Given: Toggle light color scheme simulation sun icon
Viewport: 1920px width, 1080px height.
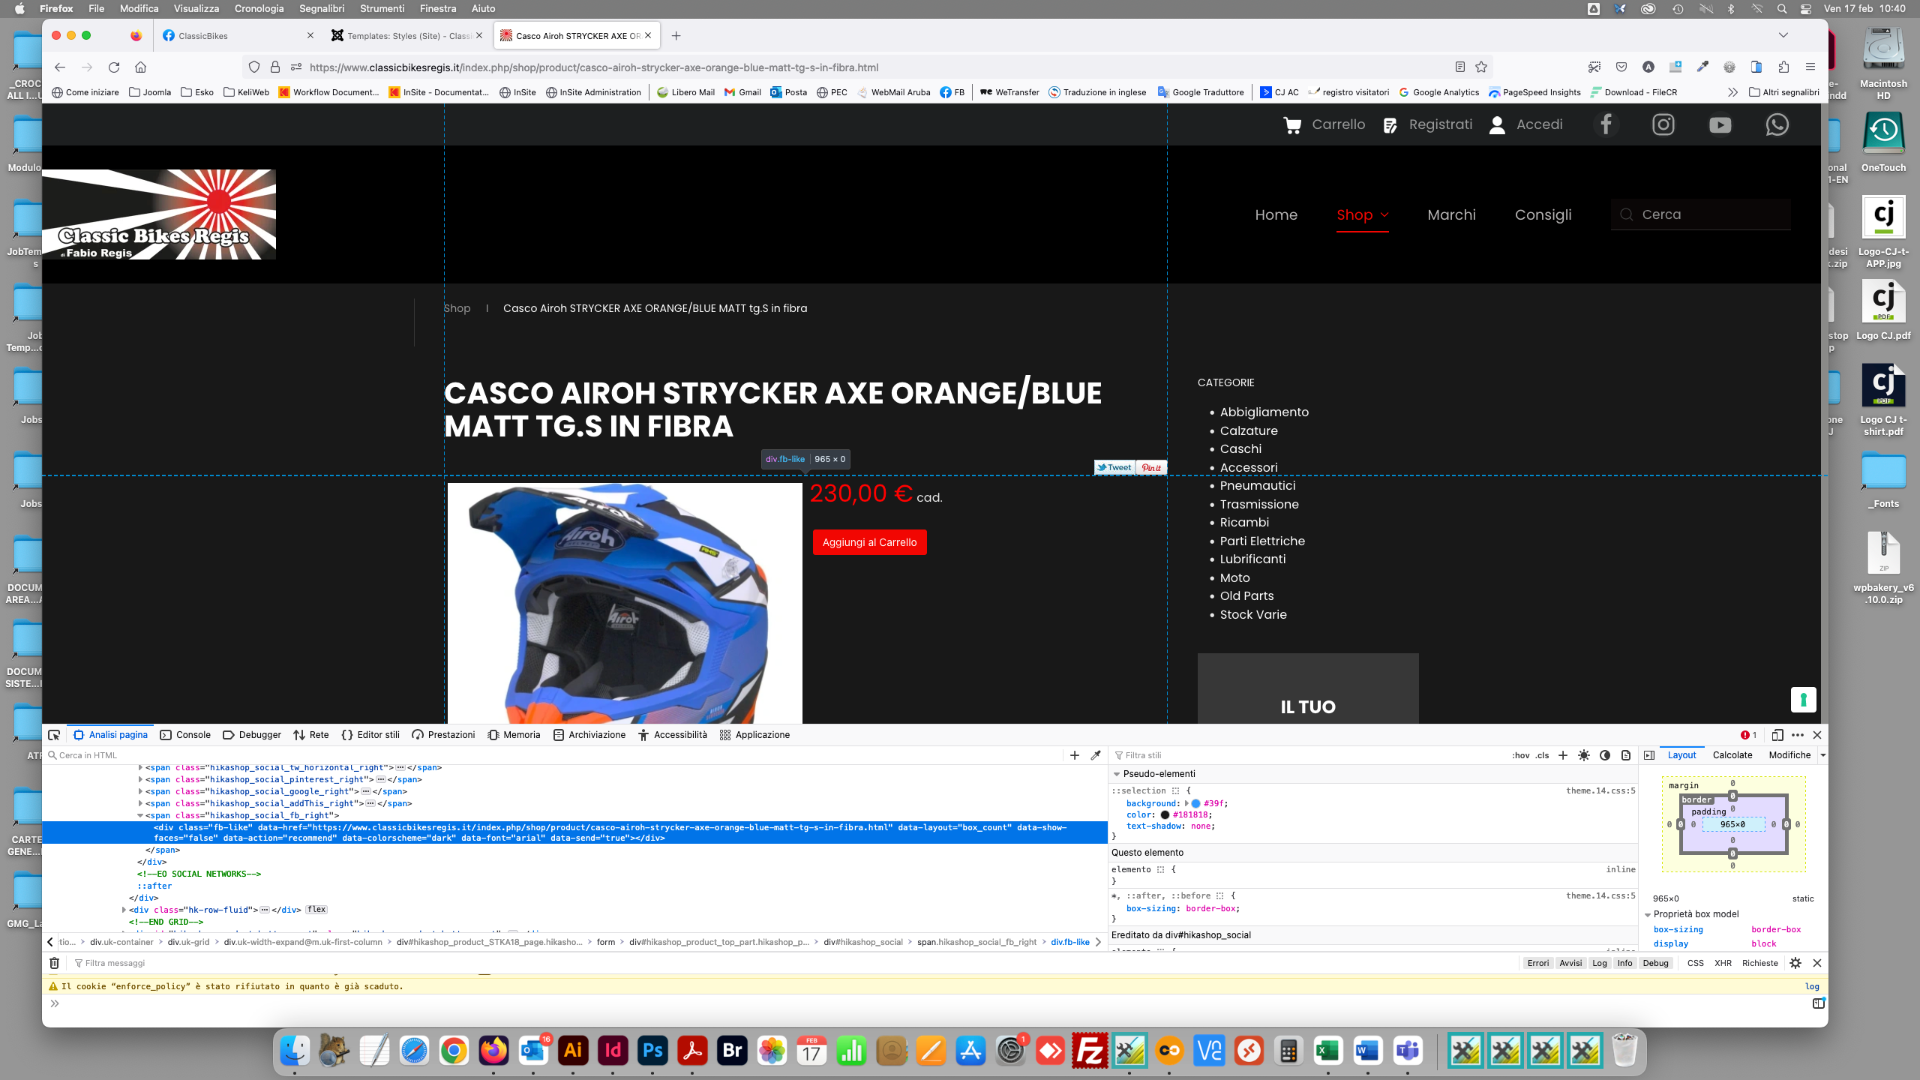Looking at the screenshot, I should coord(1584,755).
